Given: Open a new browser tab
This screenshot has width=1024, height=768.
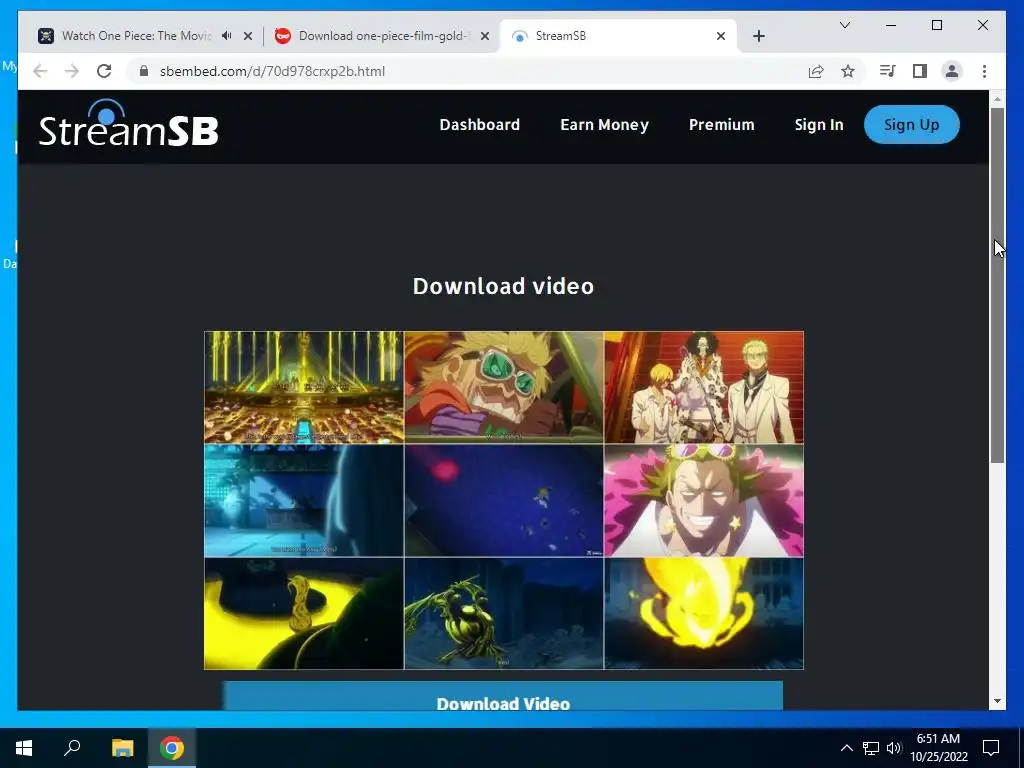Looking at the screenshot, I should pos(758,36).
